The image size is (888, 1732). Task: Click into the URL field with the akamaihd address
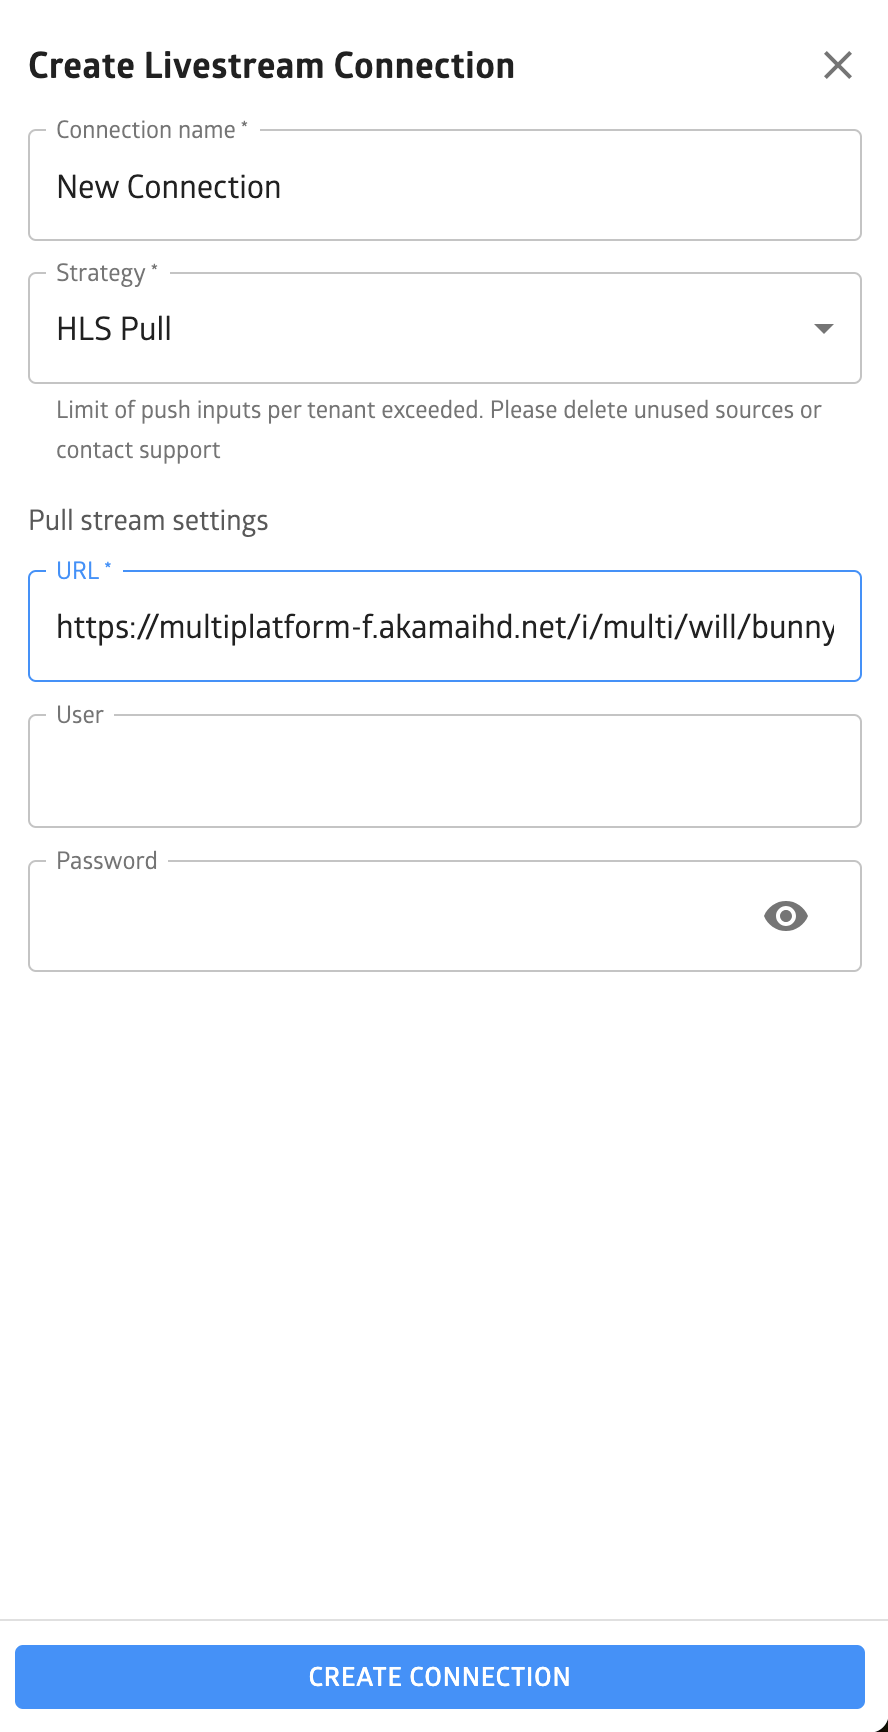[x=445, y=626]
